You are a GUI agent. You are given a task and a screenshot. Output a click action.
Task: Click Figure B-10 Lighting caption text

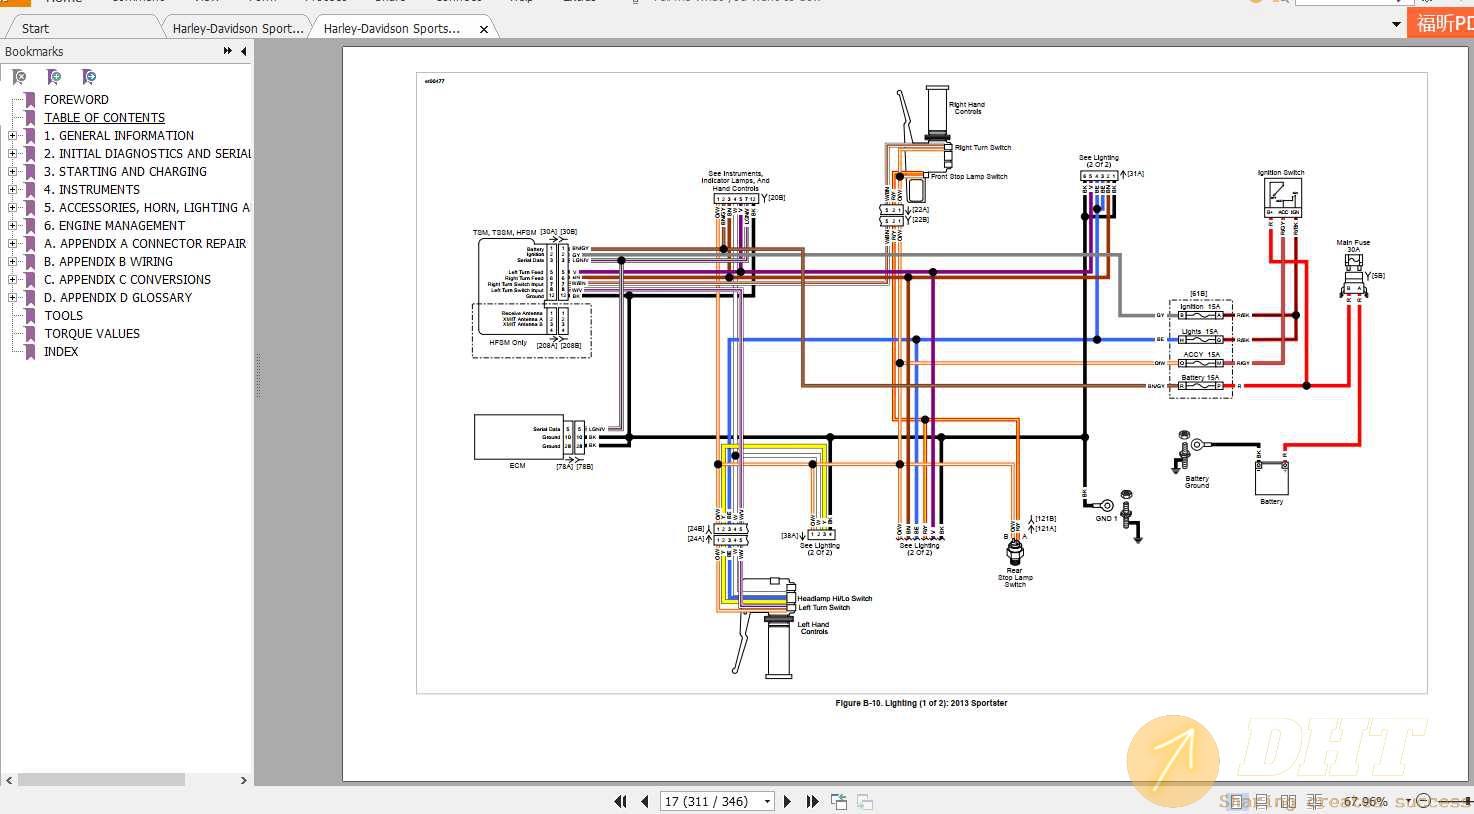[x=921, y=703]
